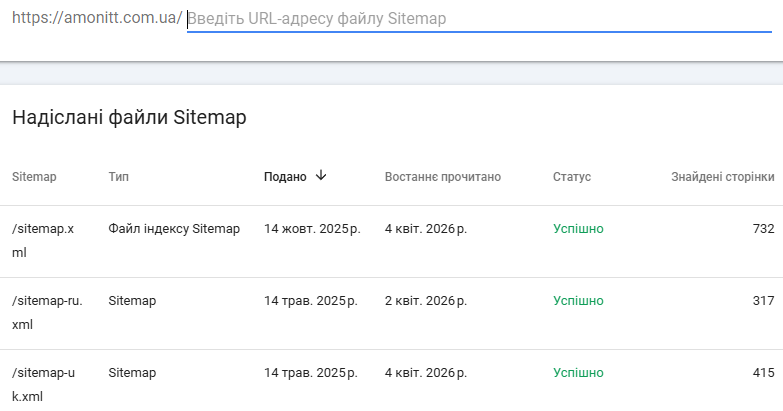Click the Успішно status for /sitemap-uk.xml

[x=578, y=373]
